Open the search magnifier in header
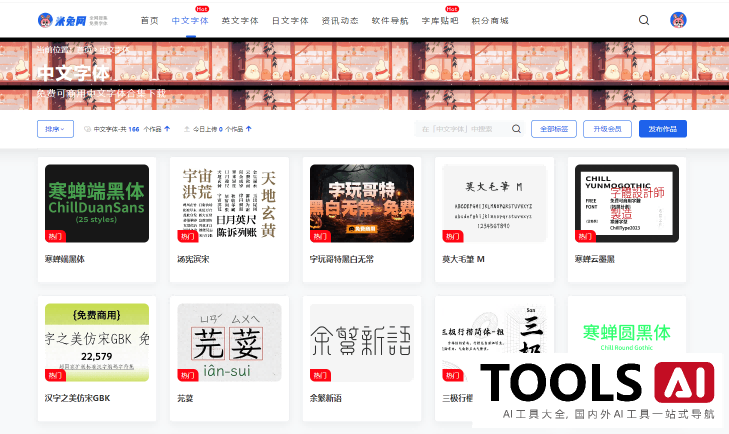This screenshot has height=434, width=729. point(644,20)
